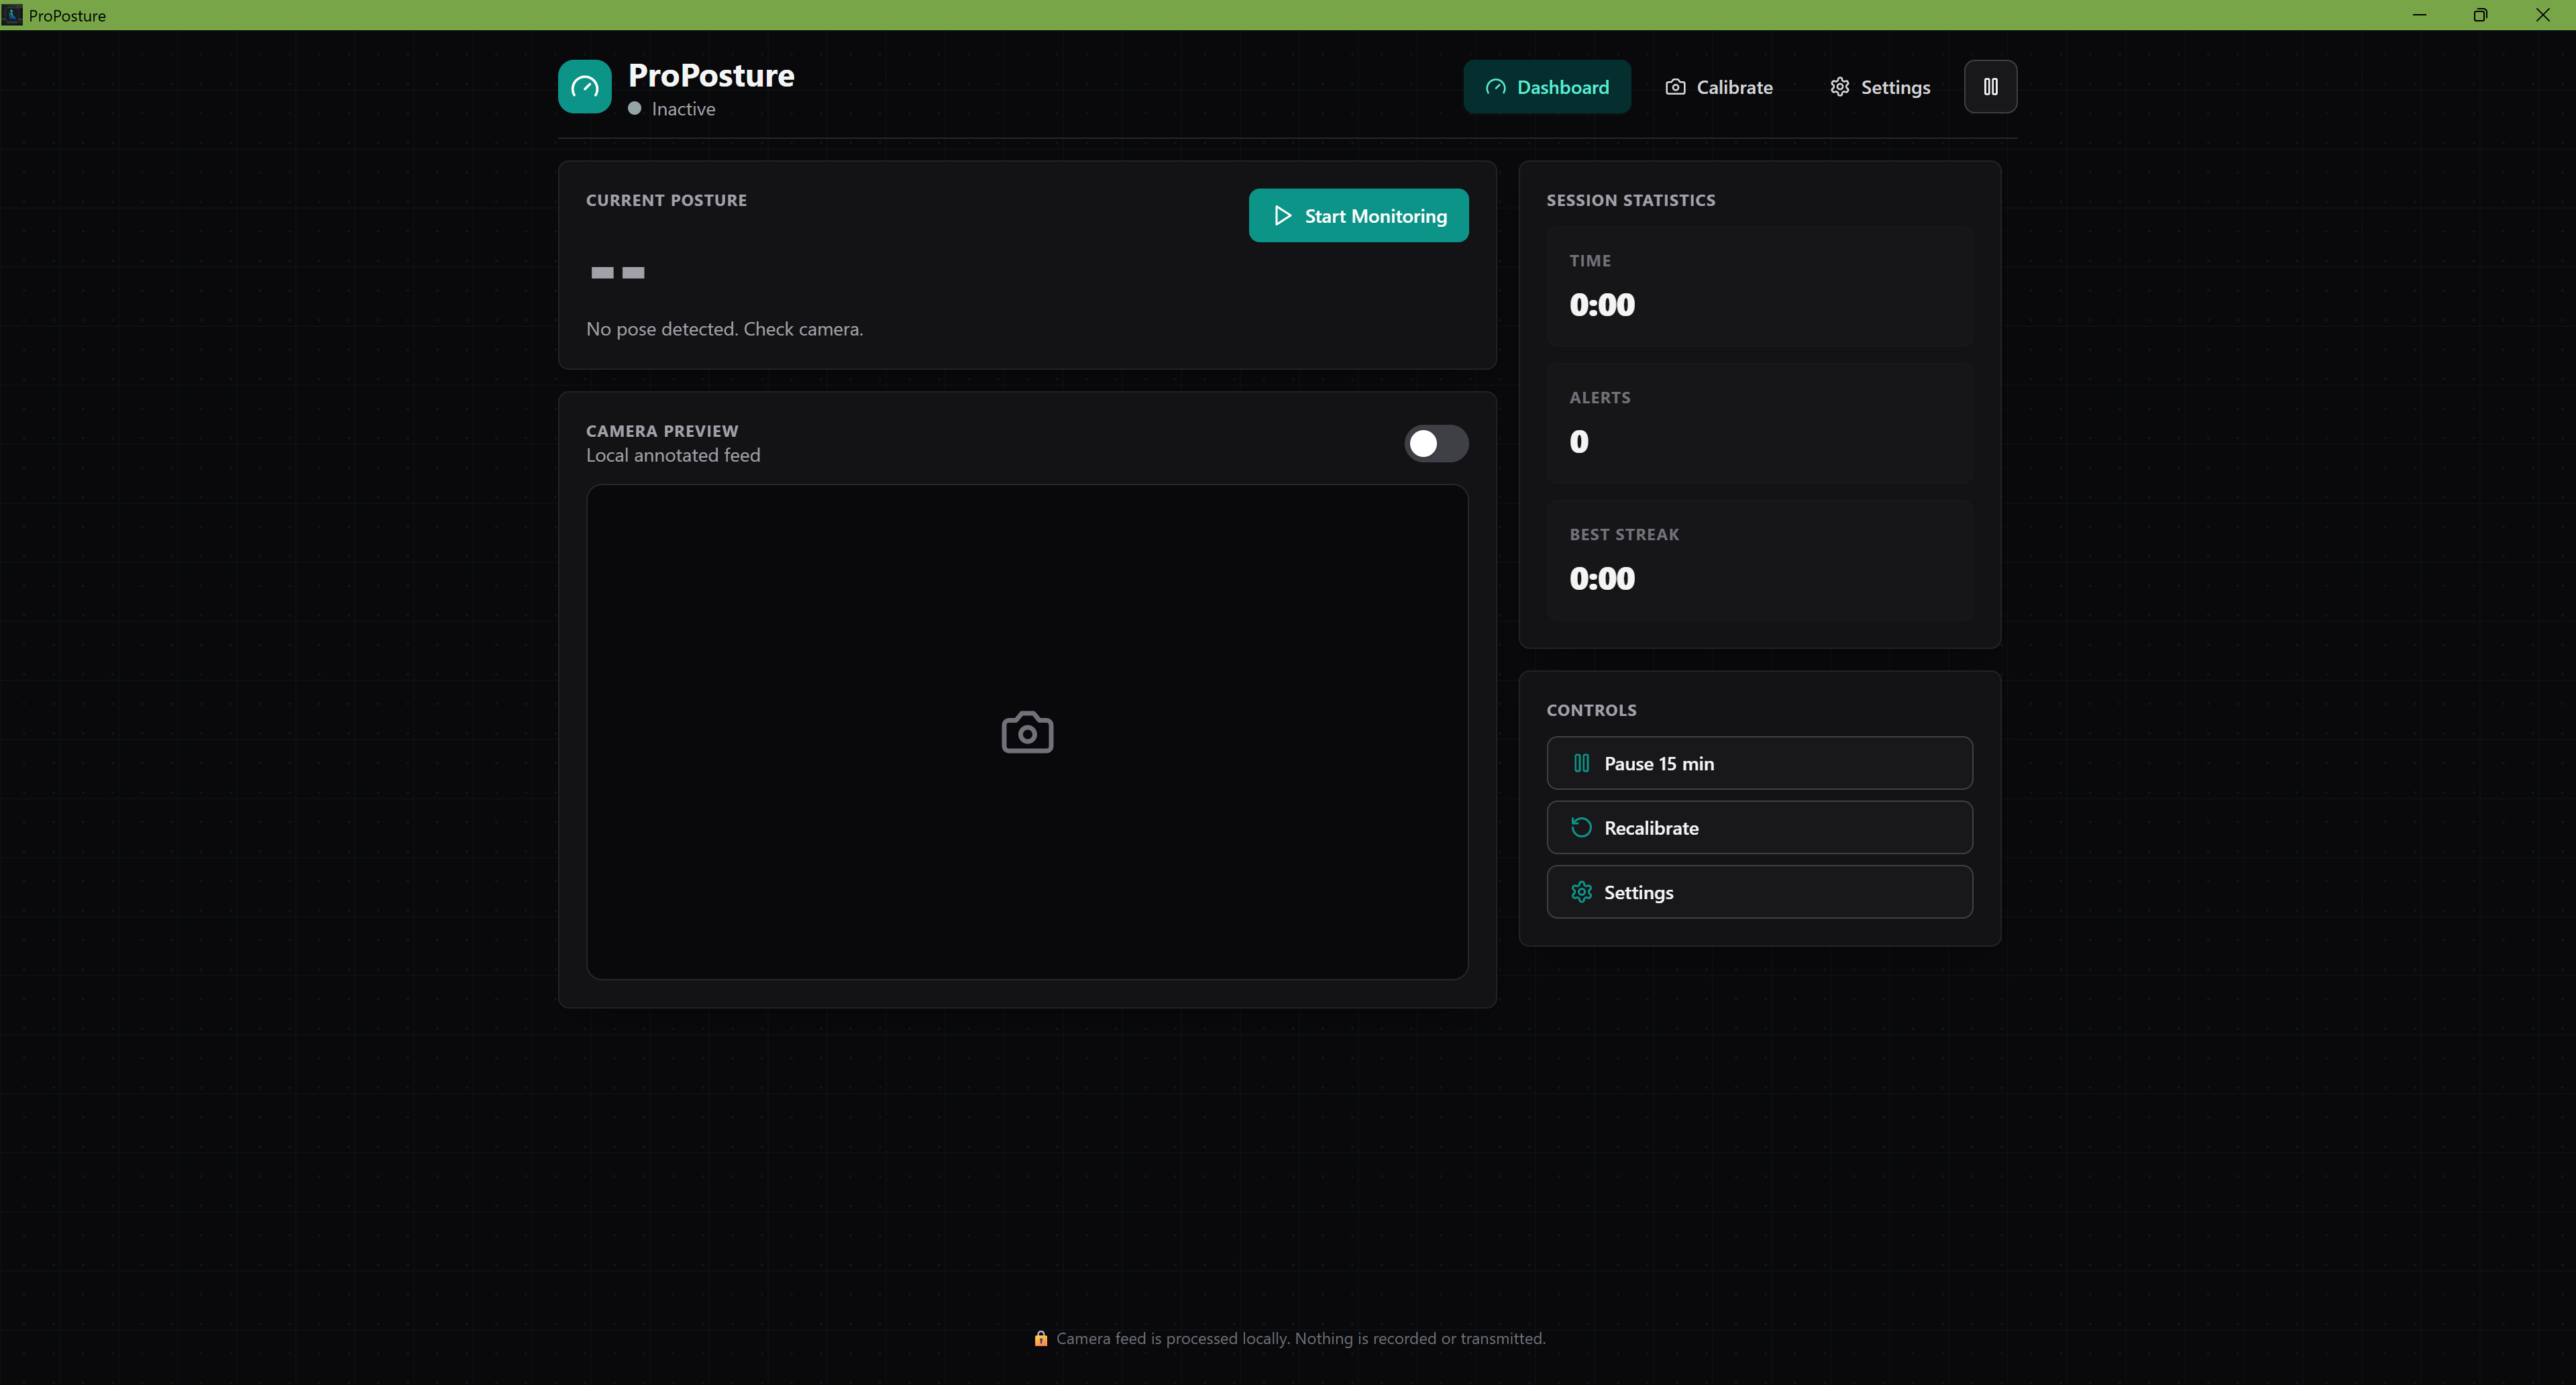Screen dimensions: 2576x1385
Task: Click the CONTROLS heading
Action: coord(1592,710)
